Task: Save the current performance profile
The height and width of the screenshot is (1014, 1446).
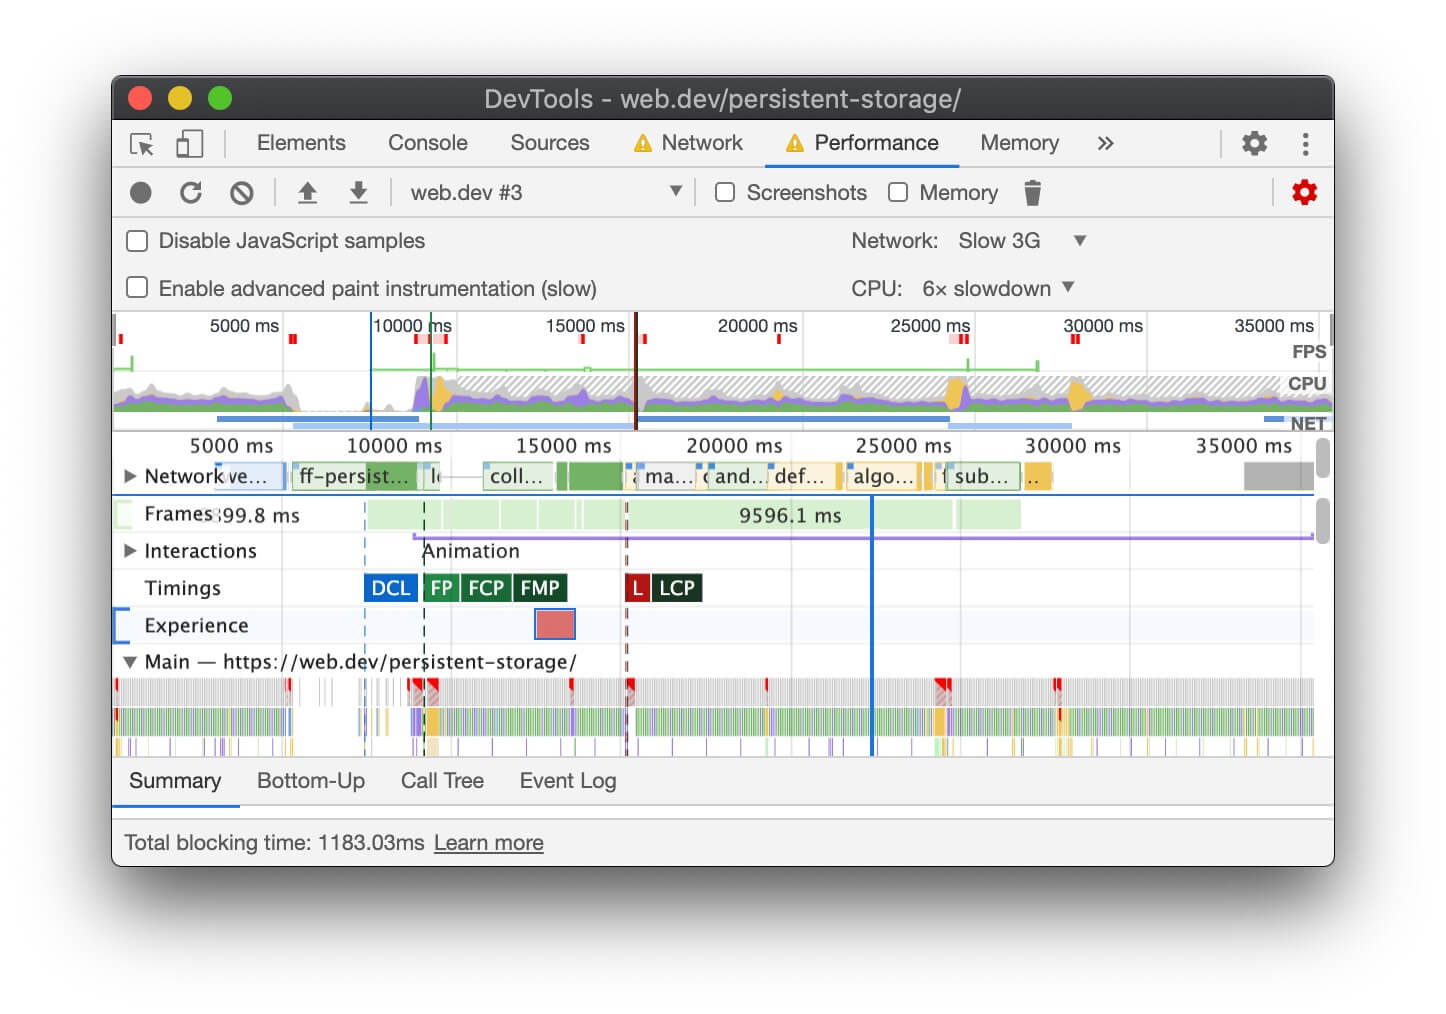Action: (x=358, y=192)
